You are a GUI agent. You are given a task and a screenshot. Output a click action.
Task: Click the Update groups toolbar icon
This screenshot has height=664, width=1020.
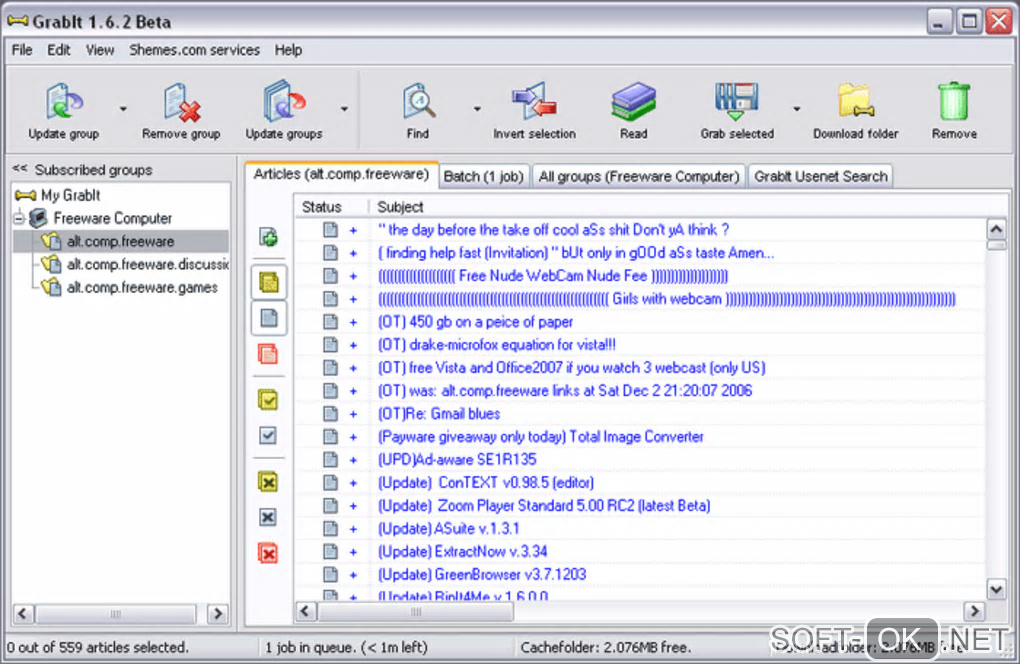tap(284, 101)
